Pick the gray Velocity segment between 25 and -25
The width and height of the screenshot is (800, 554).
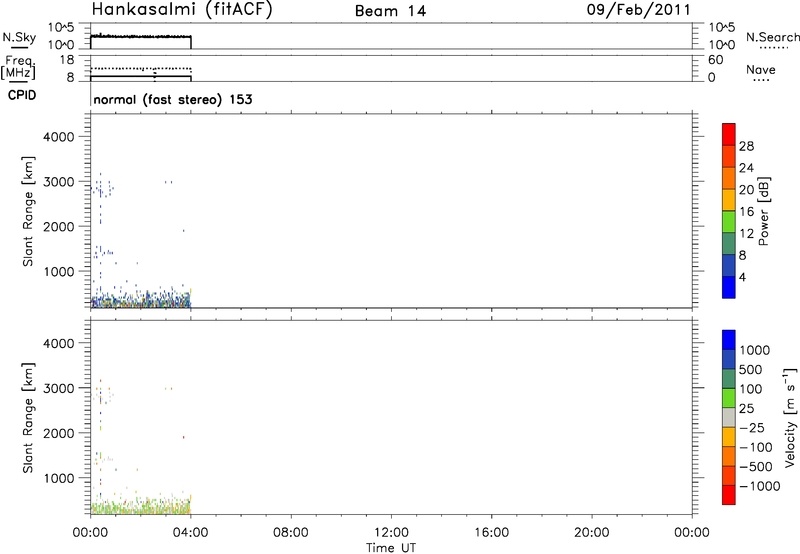[x=729, y=418]
